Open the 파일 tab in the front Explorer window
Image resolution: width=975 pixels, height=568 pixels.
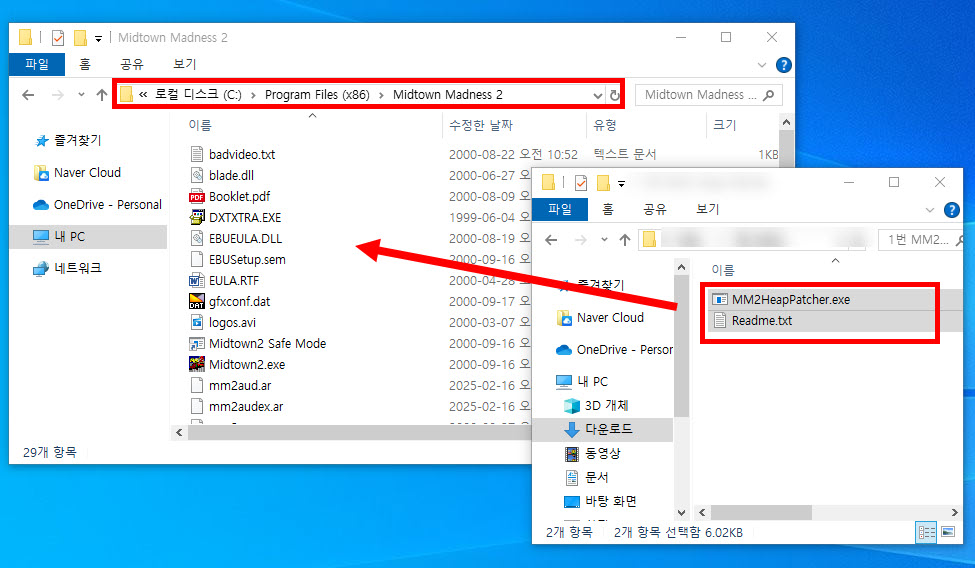pos(560,209)
